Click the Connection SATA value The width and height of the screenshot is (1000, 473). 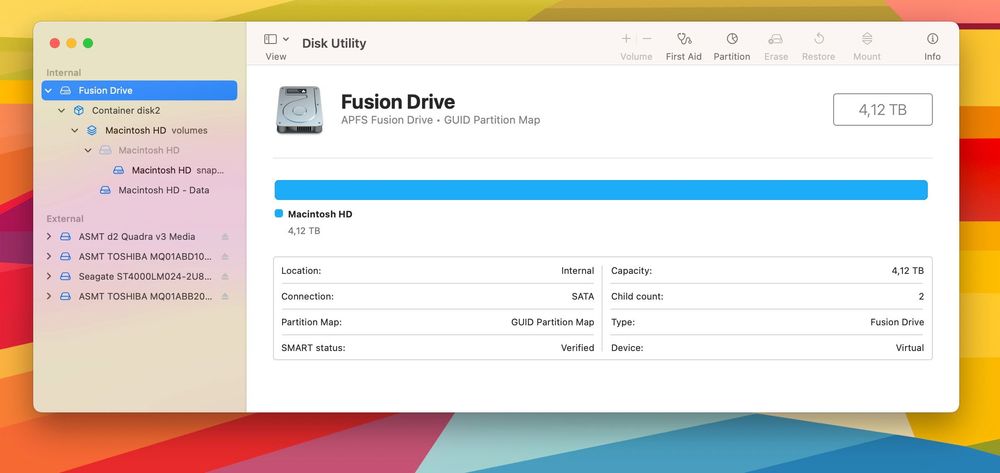point(582,296)
